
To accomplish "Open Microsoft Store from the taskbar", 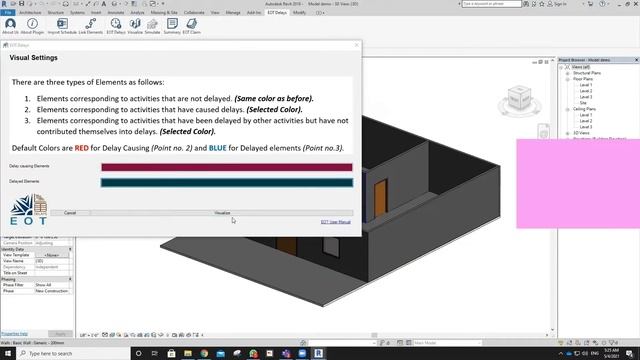I will coord(171,353).
